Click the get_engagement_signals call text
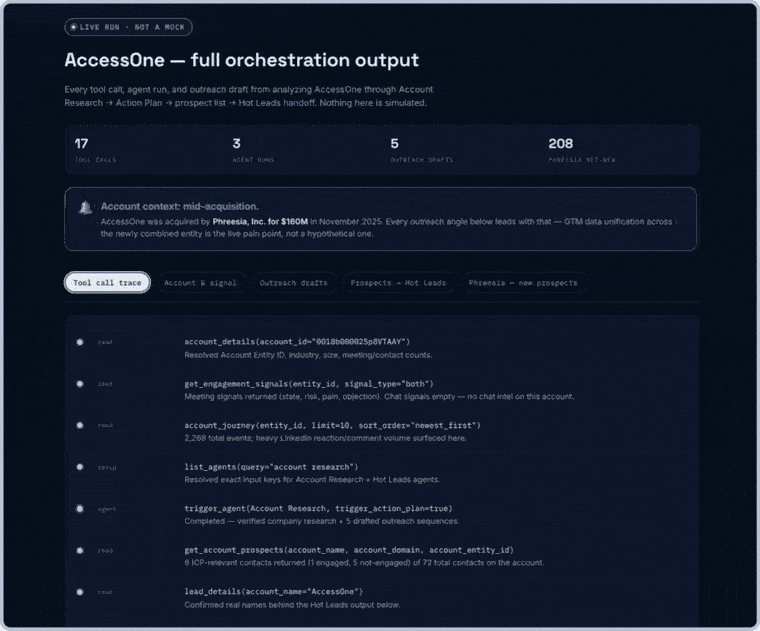 [309, 384]
